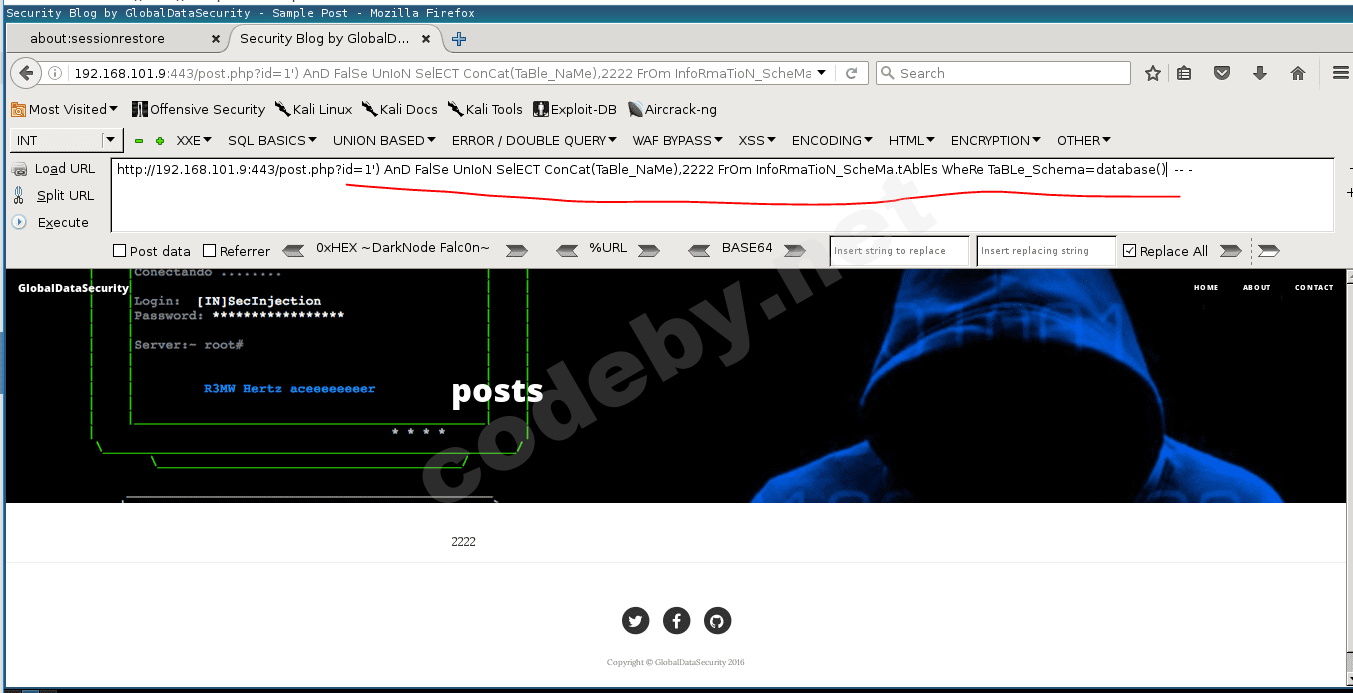Viewport: 1353px width, 693px height.
Task: Click the left arrow before %URL
Action: point(567,250)
